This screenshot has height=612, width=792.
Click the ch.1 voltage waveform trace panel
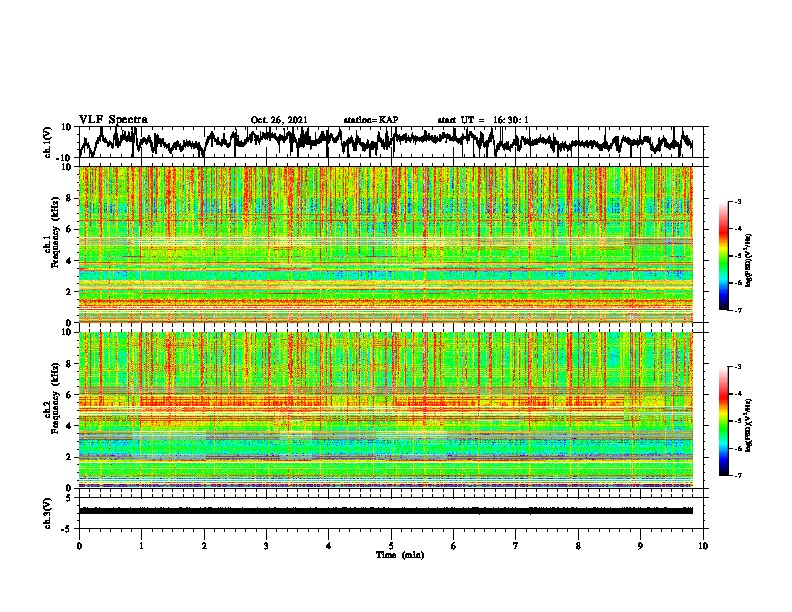pyautogui.click(x=393, y=142)
